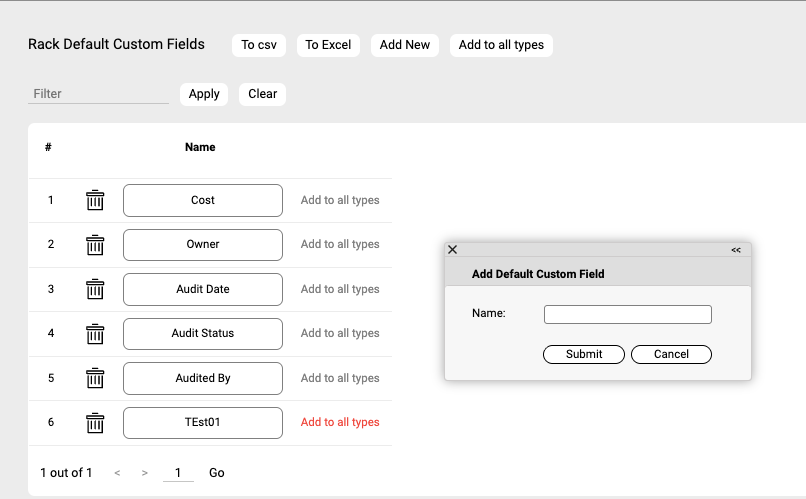This screenshot has width=806, height=499.
Task: Export fields using To Excel button
Action: (x=328, y=45)
